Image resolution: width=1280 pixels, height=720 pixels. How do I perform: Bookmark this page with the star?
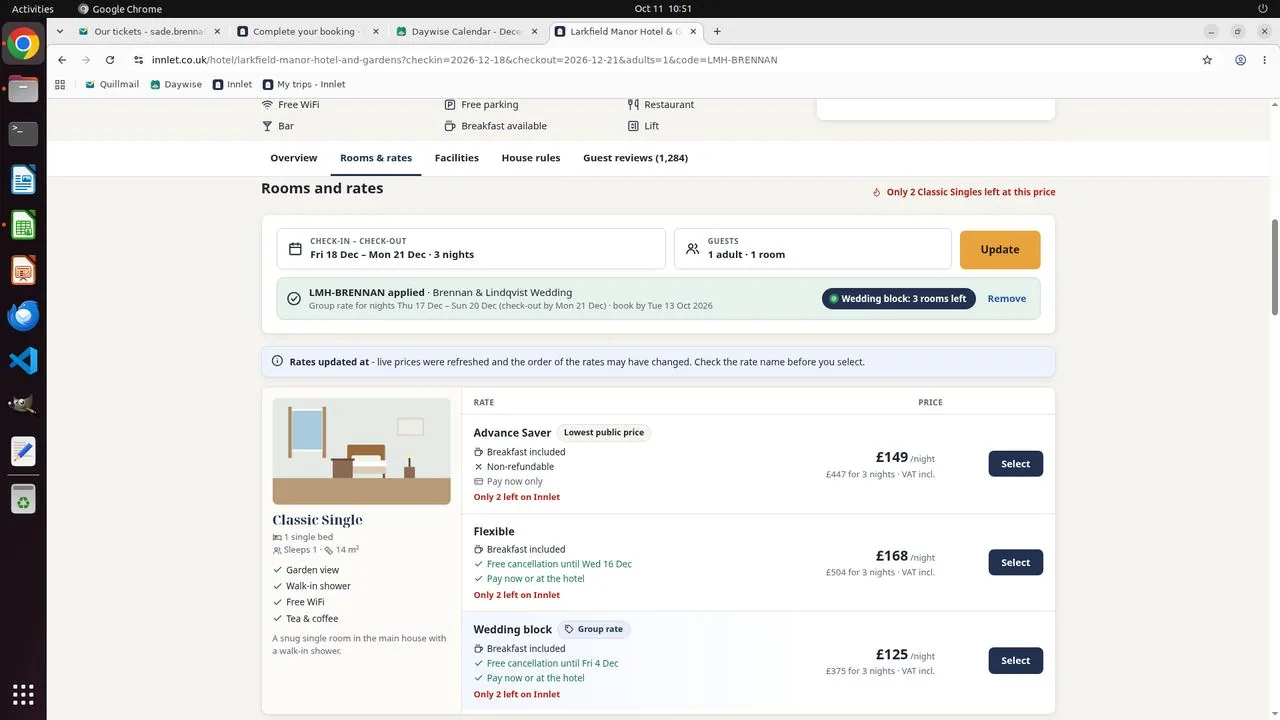(1207, 60)
